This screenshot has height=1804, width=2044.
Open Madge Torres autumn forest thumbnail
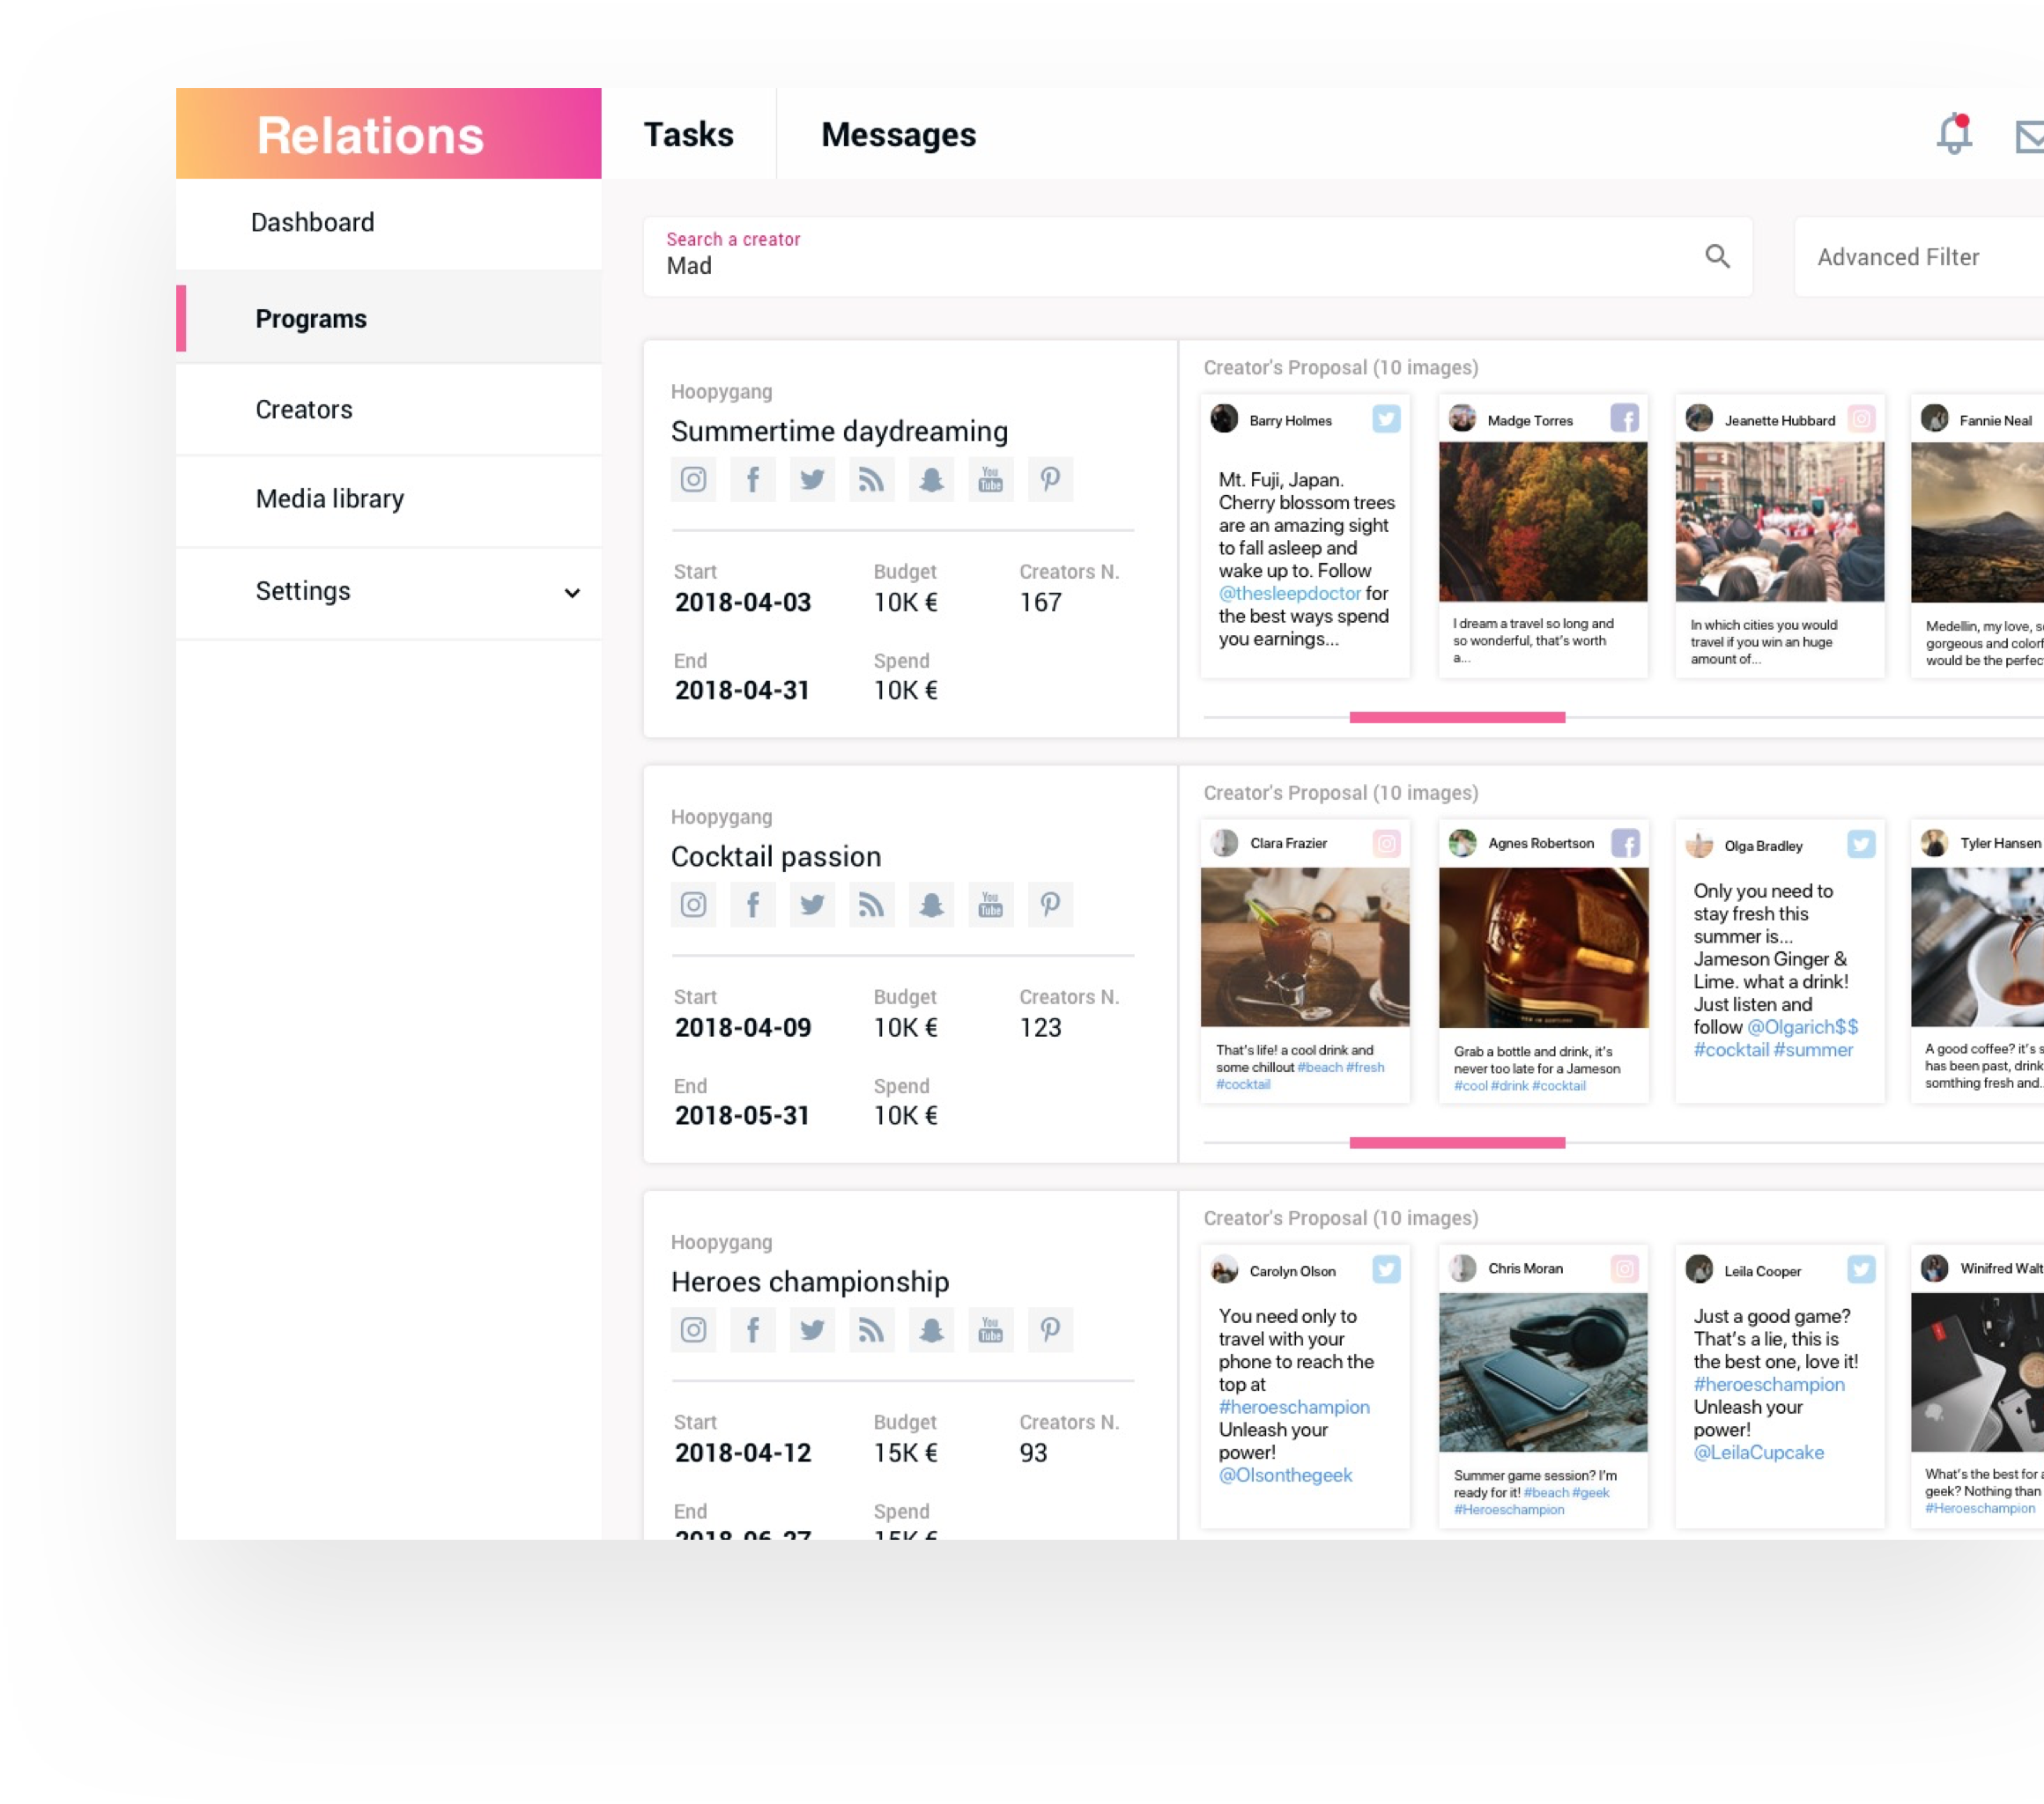pyautogui.click(x=1543, y=522)
